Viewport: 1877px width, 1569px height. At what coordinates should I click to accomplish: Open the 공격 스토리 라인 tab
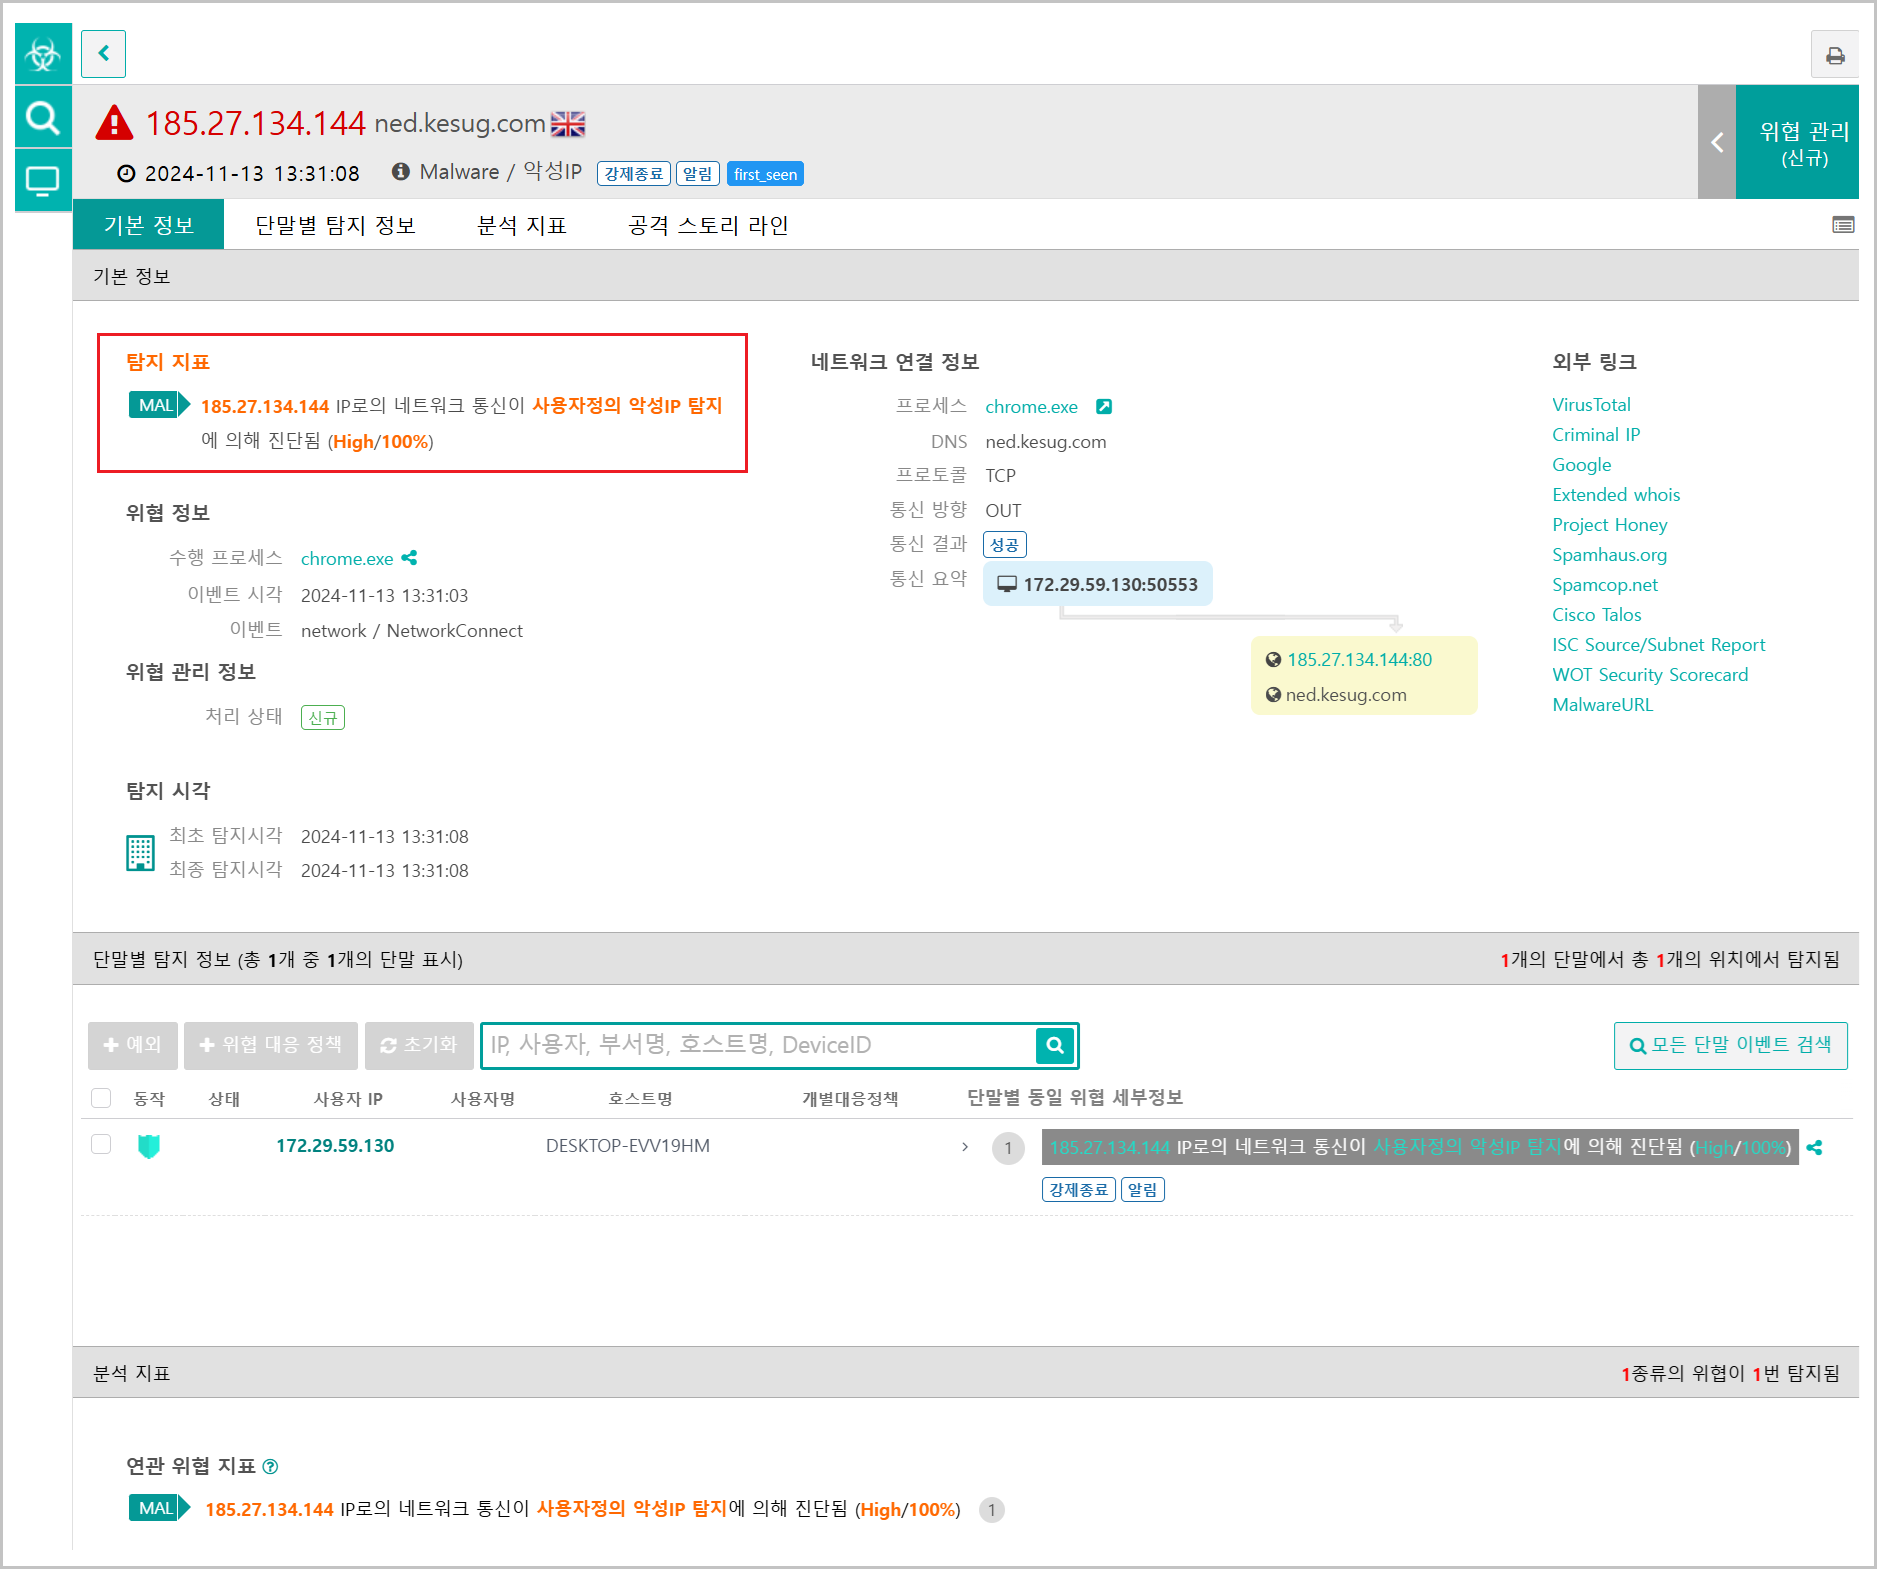709,225
